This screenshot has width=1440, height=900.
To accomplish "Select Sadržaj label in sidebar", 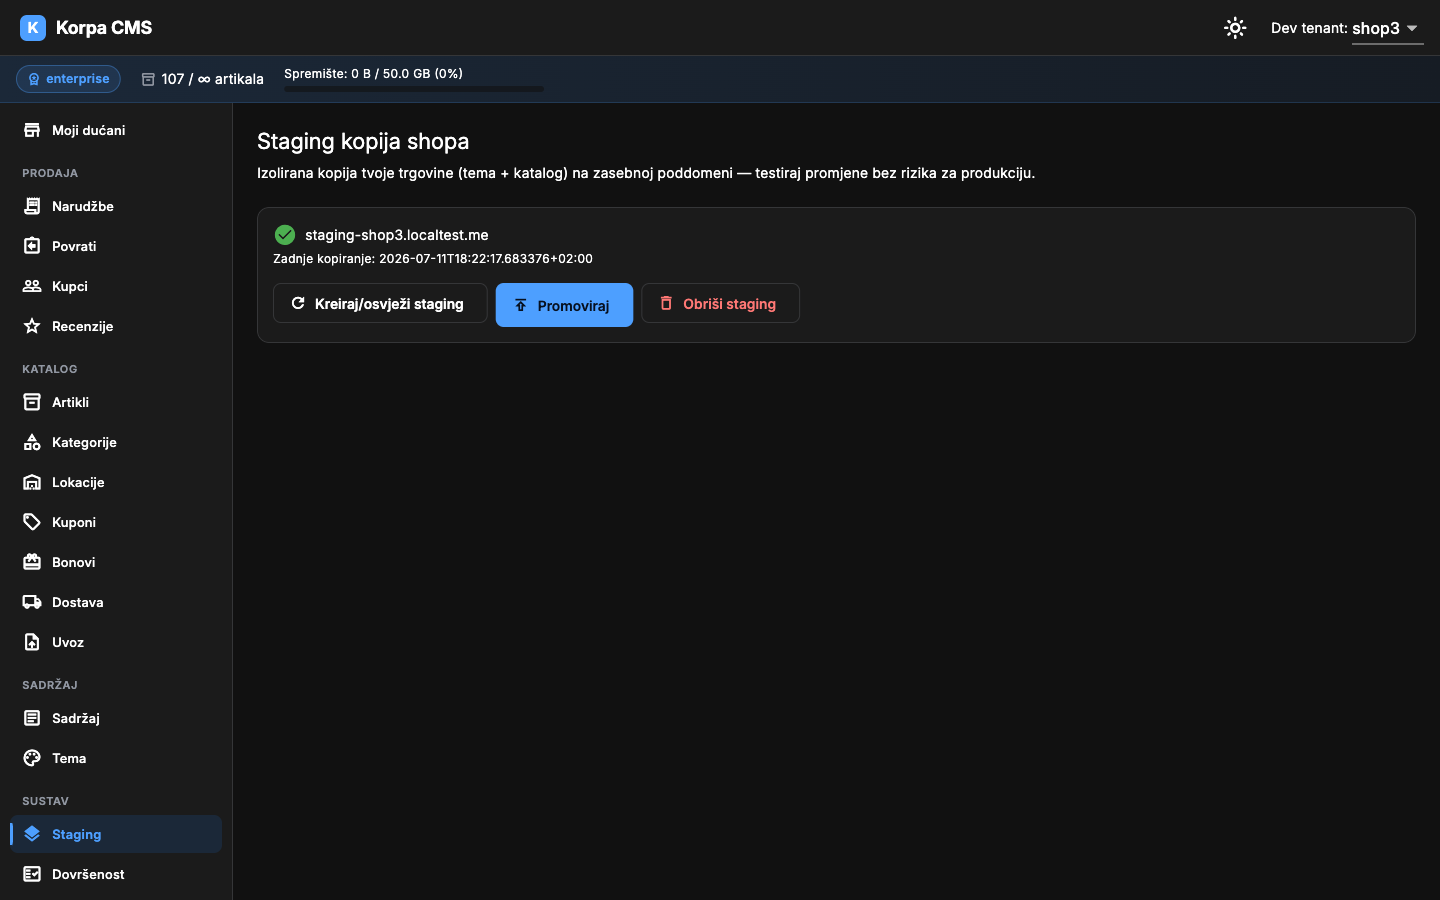I will point(76,718).
